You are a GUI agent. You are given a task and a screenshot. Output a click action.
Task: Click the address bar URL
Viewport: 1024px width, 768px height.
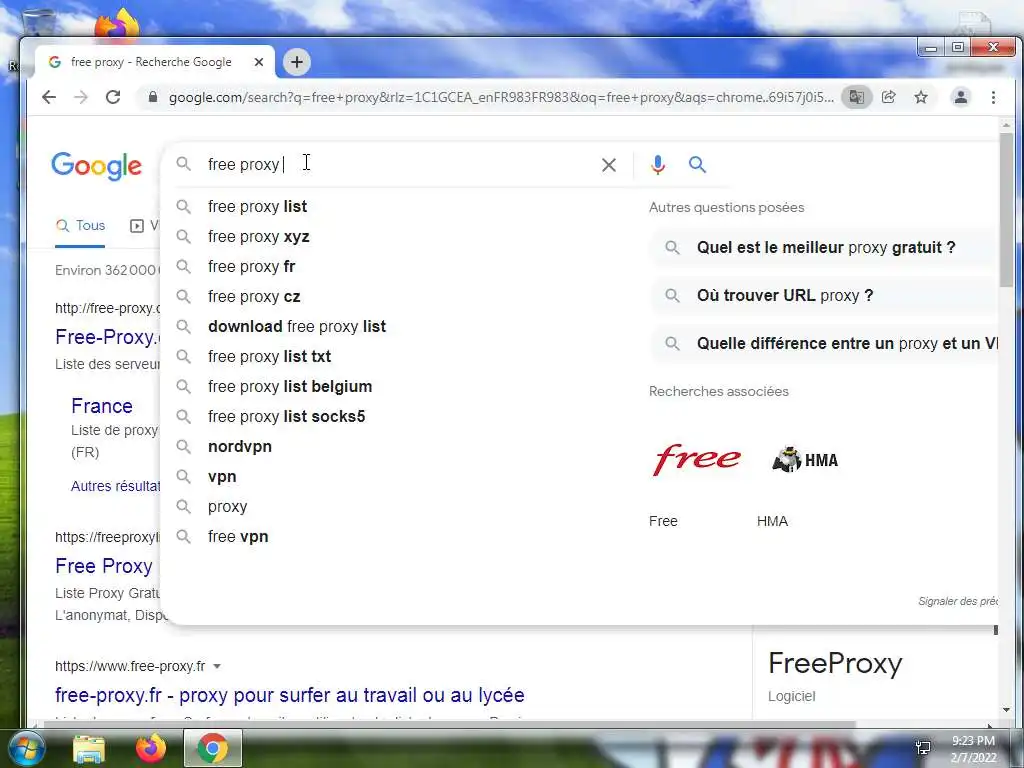(501, 97)
